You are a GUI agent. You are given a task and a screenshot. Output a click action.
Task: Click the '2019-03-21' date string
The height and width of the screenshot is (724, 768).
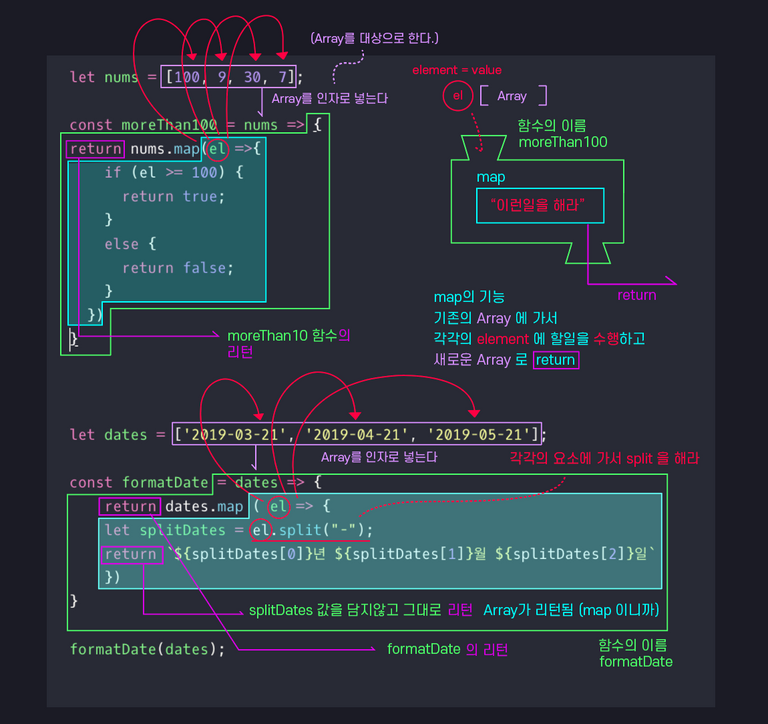(234, 435)
